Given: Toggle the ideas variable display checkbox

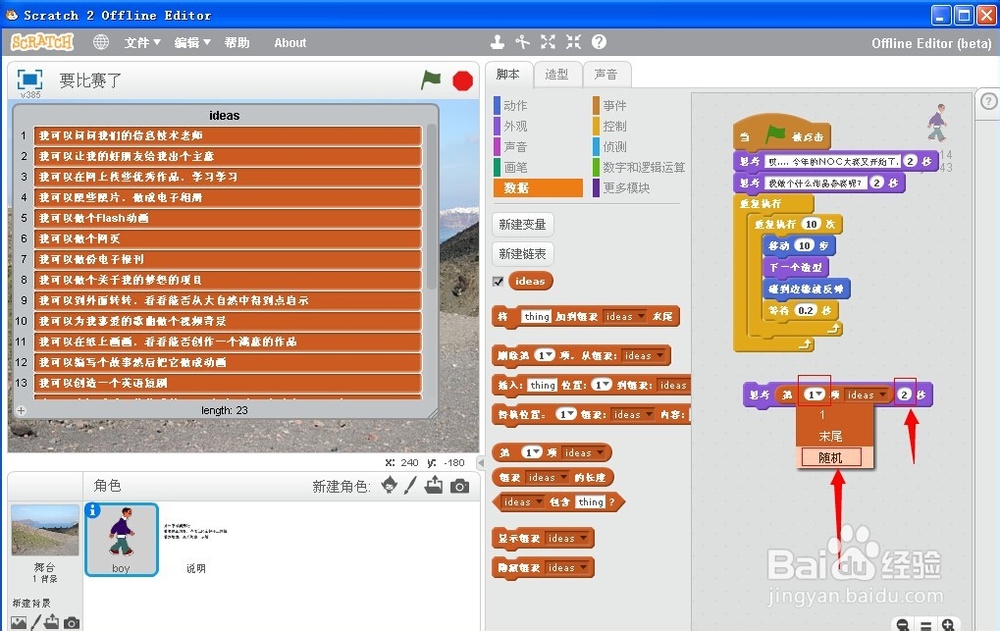Looking at the screenshot, I should coord(496,281).
